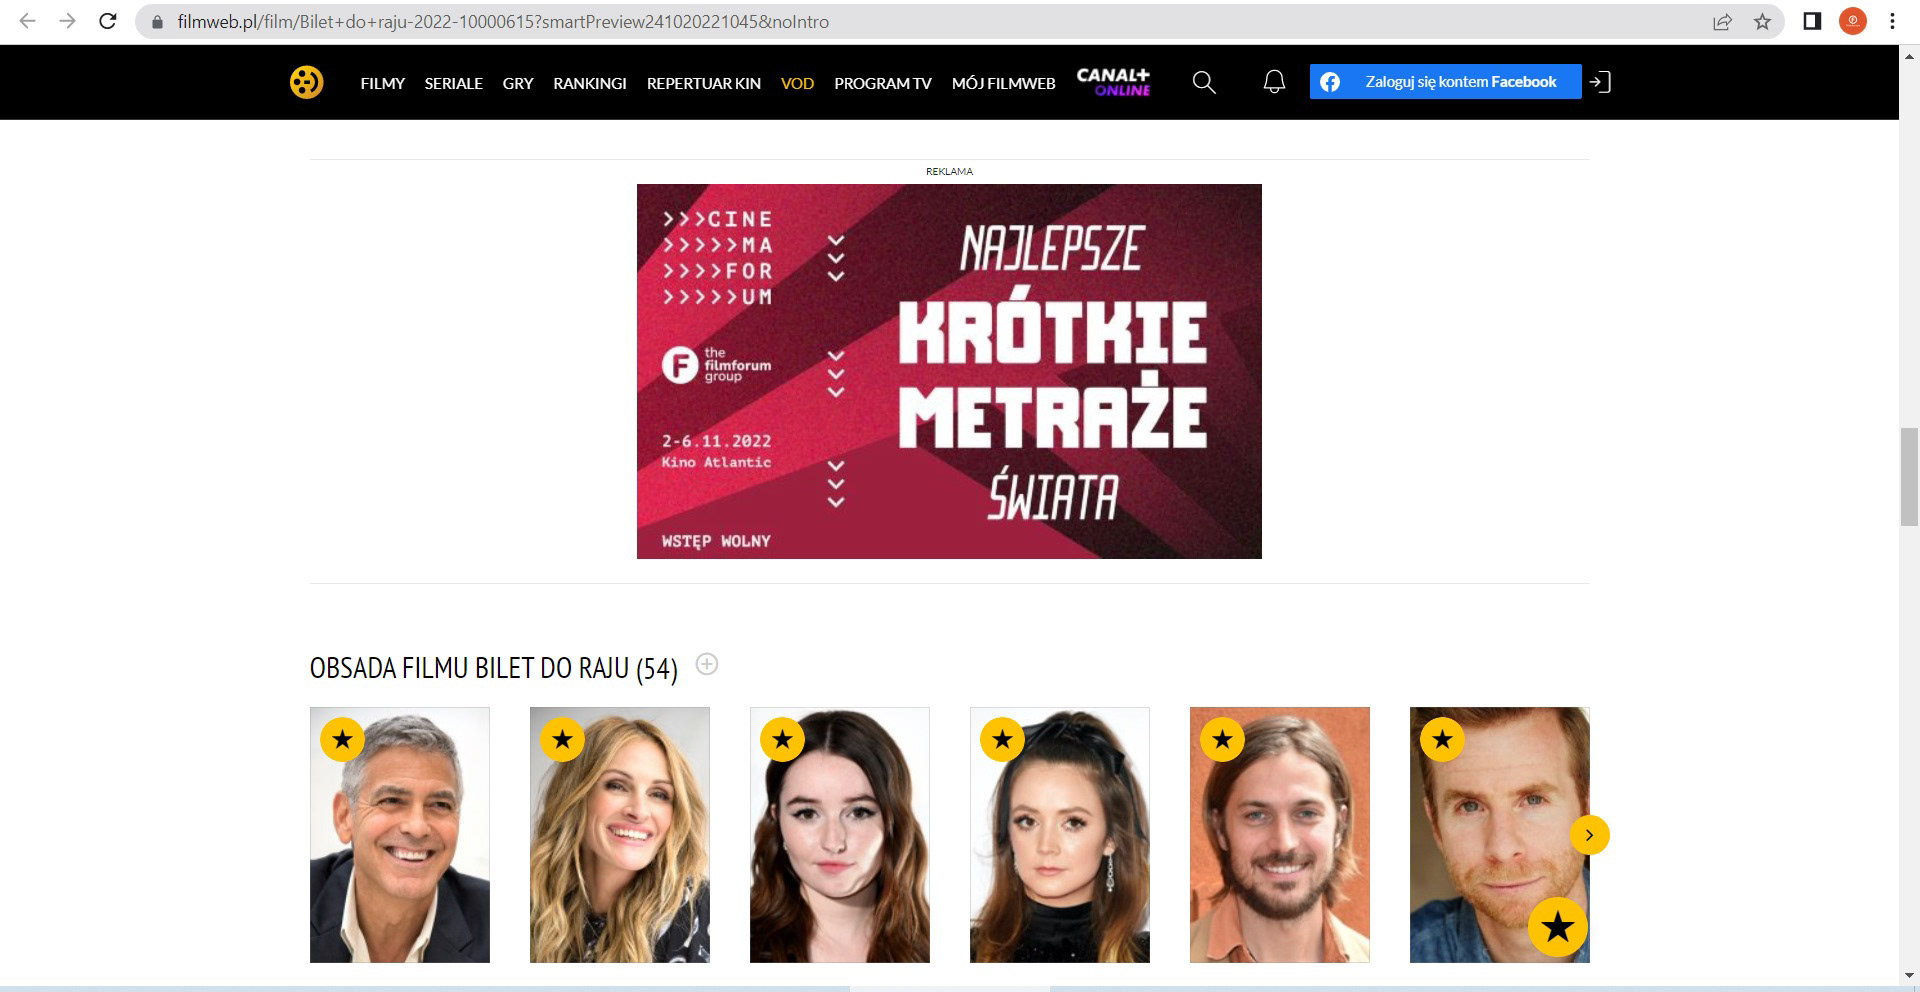Open the notifications bell

[1274, 82]
